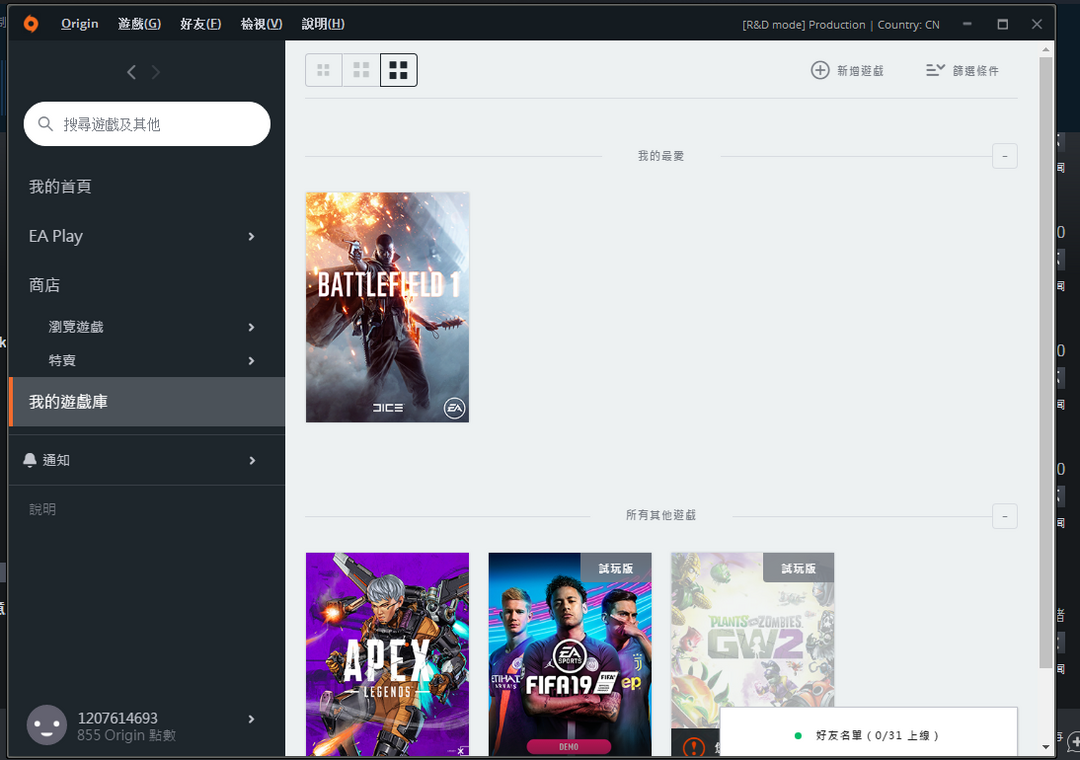Click the search games input field

[x=147, y=124]
